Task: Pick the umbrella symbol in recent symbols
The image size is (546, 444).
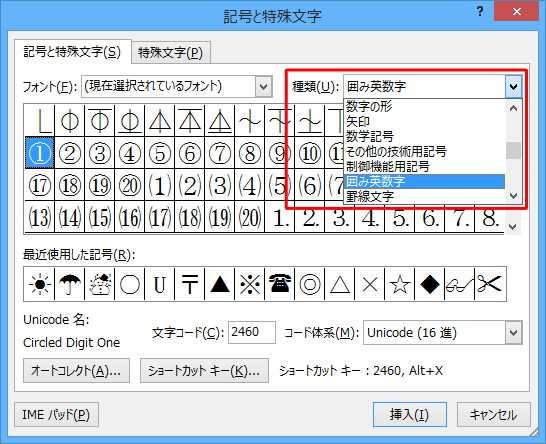Action: point(70,284)
